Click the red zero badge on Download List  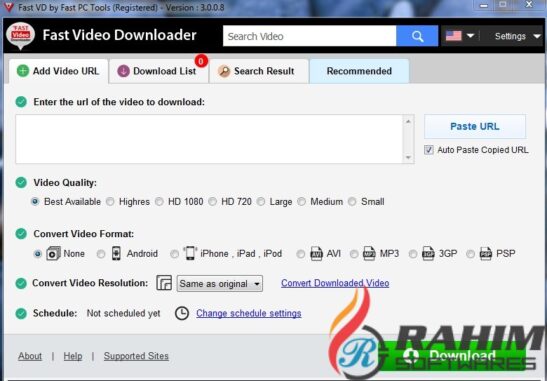[201, 61]
